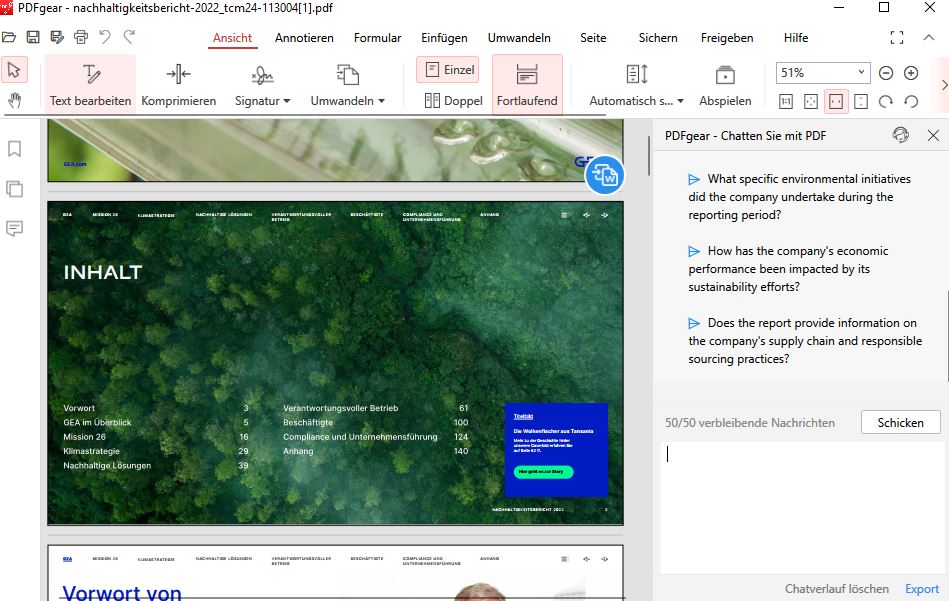Click the fit height icon
The height and width of the screenshot is (601, 949).
[861, 101]
